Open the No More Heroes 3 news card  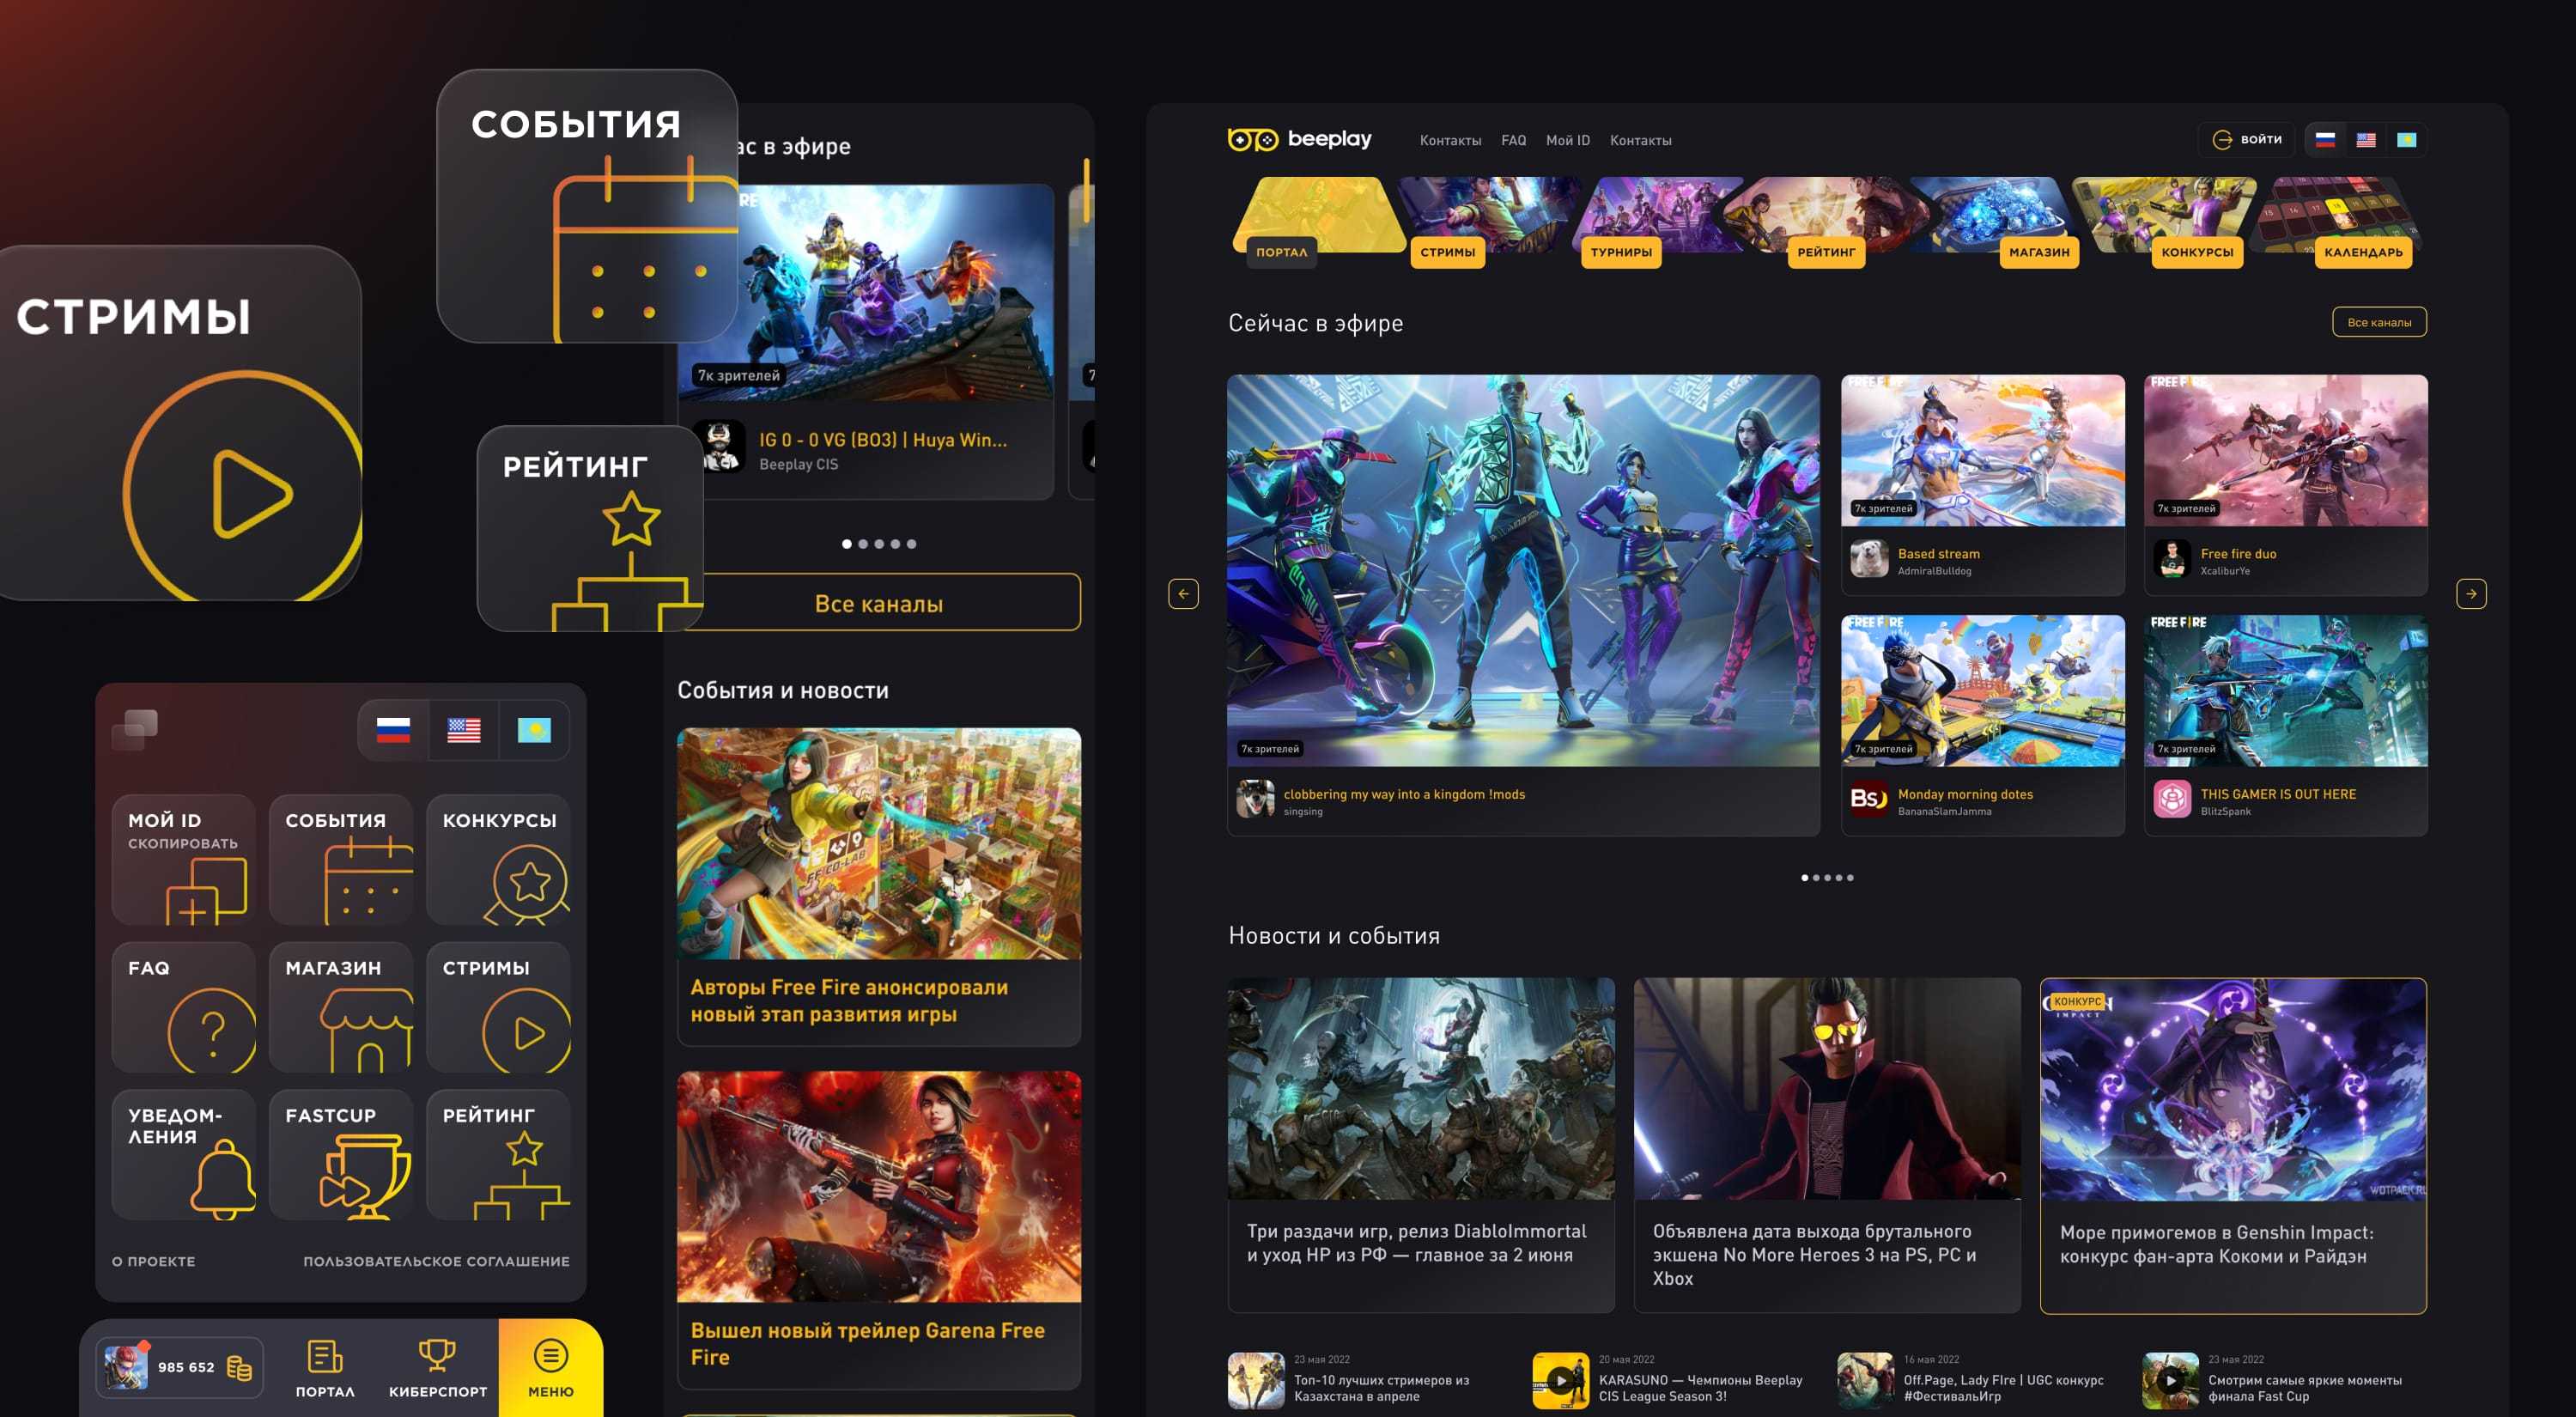coord(1826,1145)
